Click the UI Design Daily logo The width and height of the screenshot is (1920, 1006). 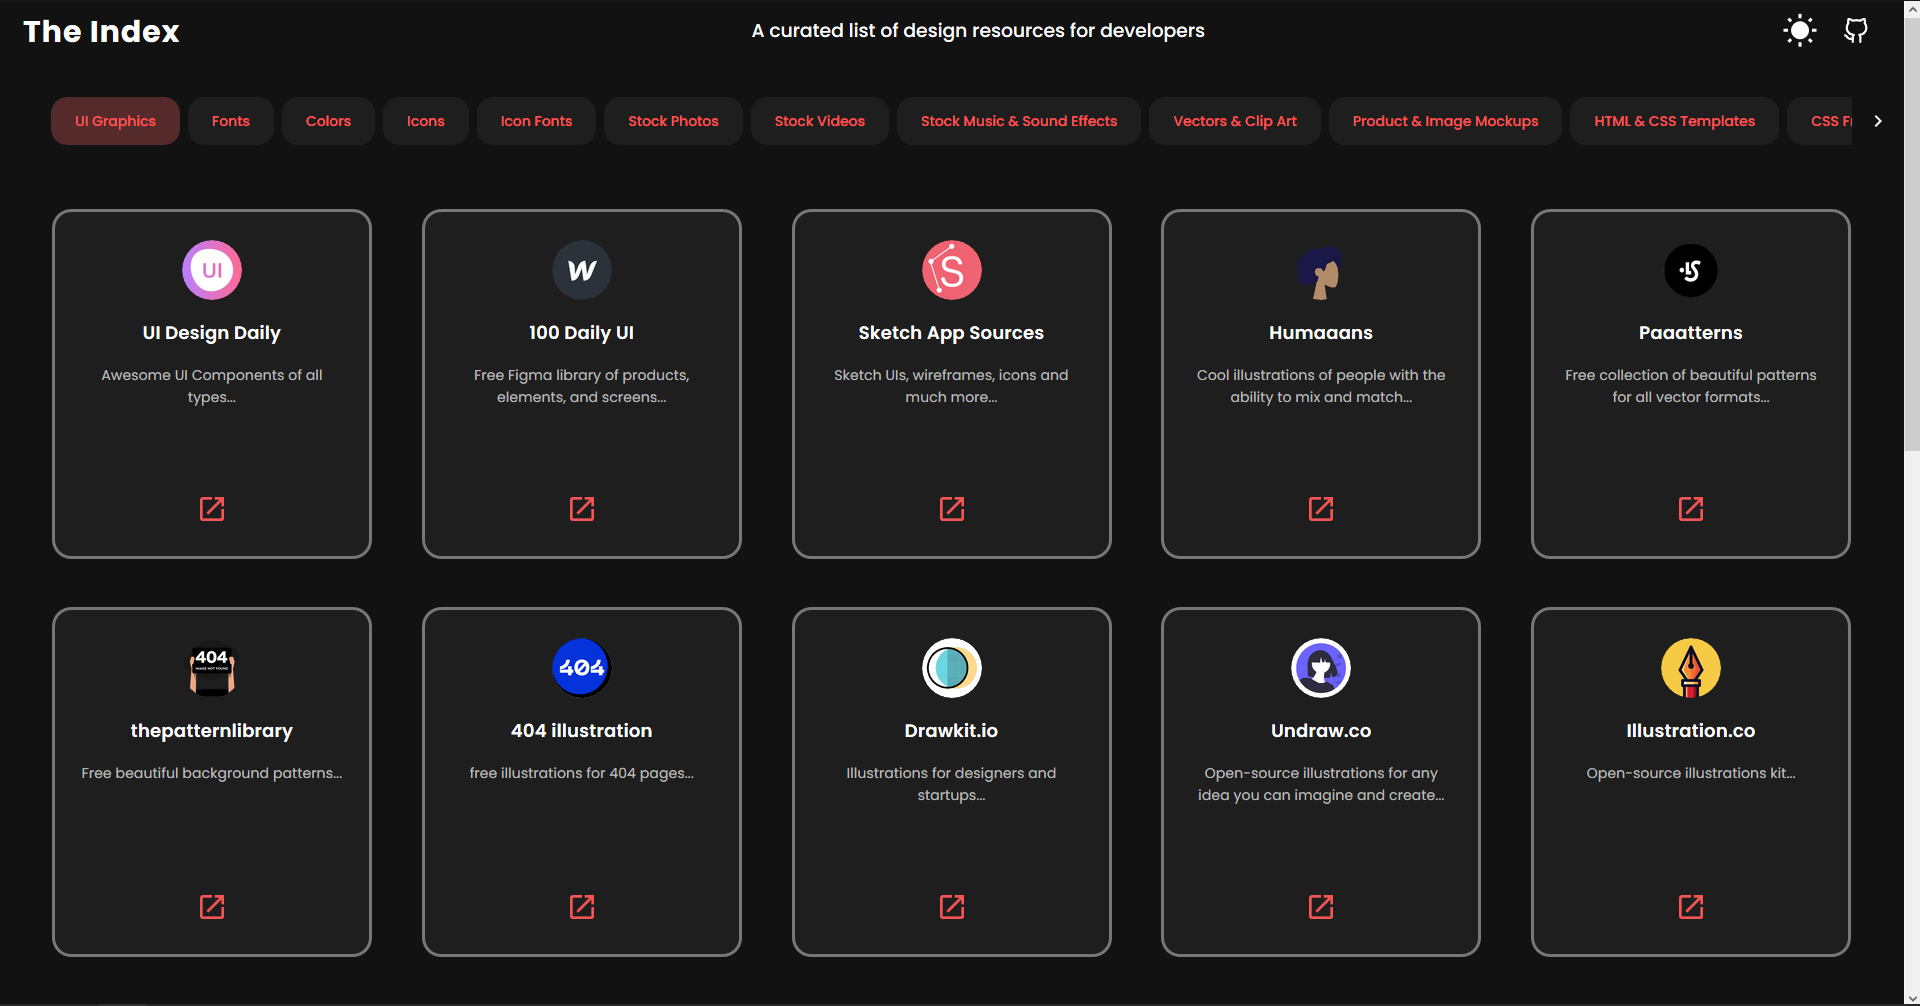212,270
